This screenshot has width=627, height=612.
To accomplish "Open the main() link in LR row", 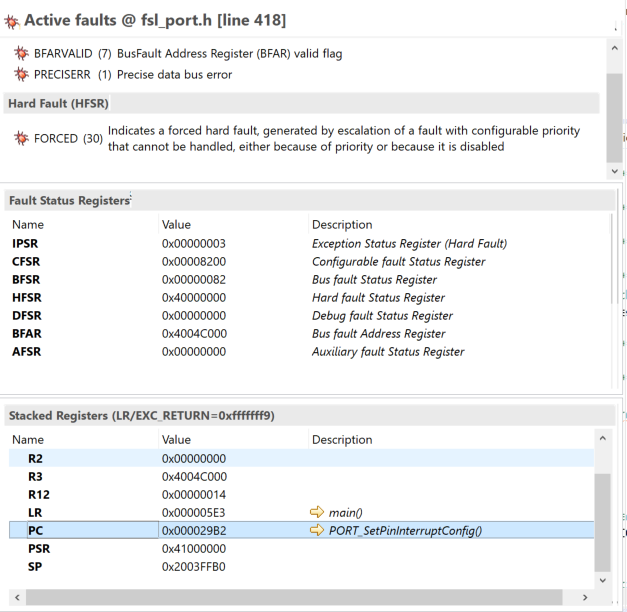I will click(345, 513).
